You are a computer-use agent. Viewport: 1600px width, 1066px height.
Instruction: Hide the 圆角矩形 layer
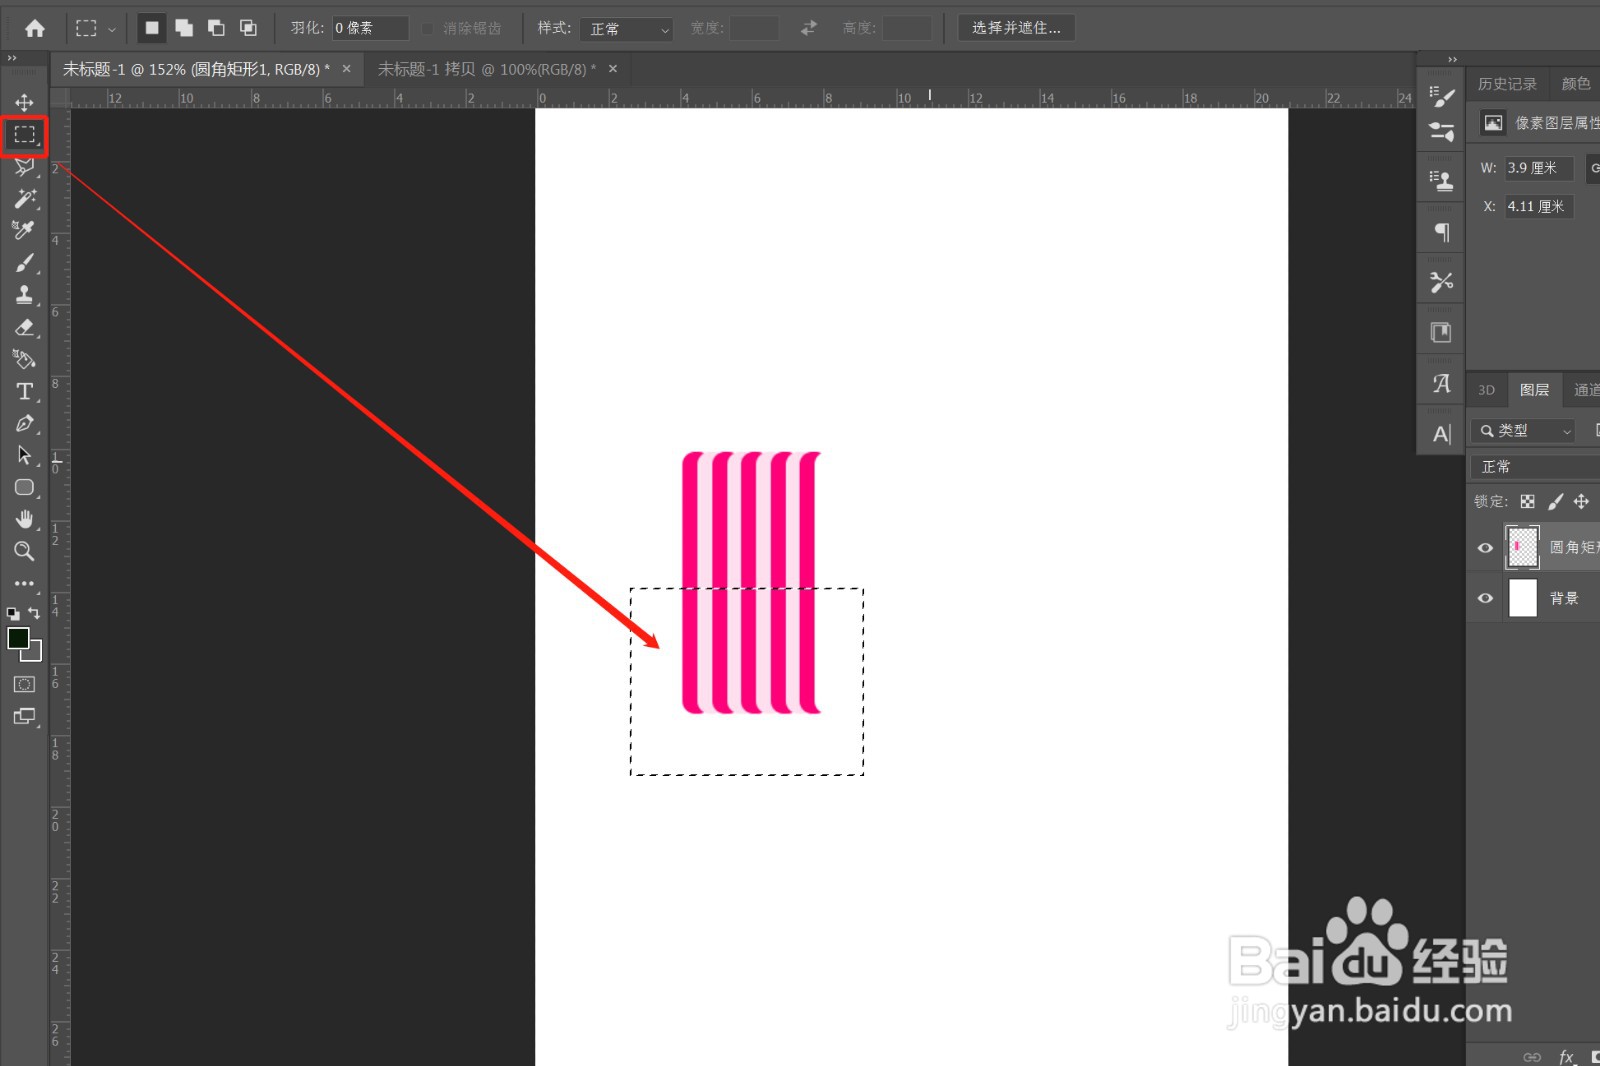tap(1485, 547)
